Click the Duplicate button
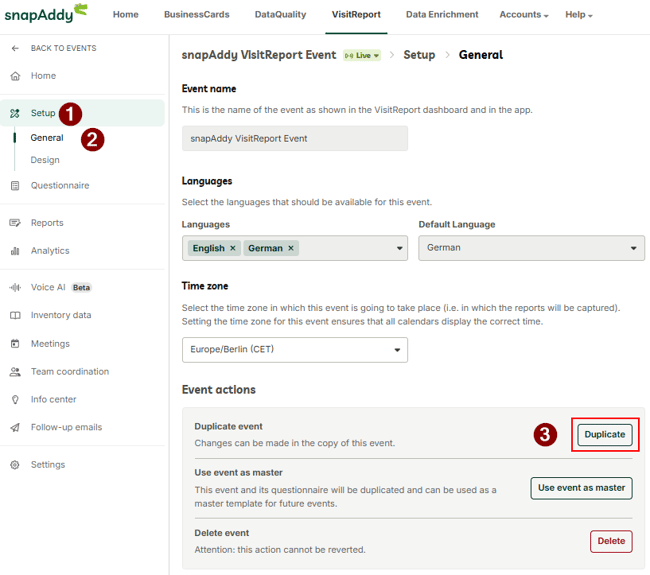 [x=605, y=434]
